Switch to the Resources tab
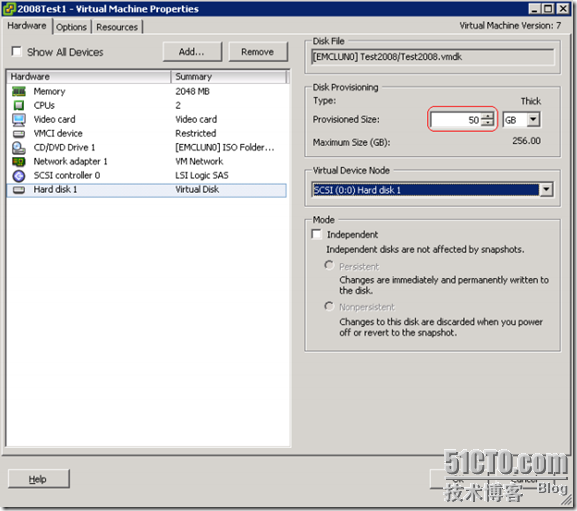 [117, 27]
